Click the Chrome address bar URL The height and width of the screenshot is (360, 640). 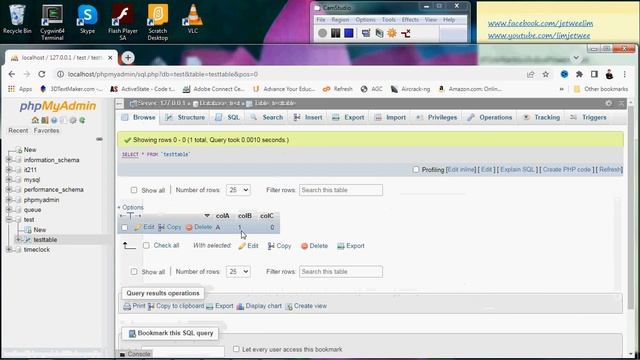pos(162,74)
